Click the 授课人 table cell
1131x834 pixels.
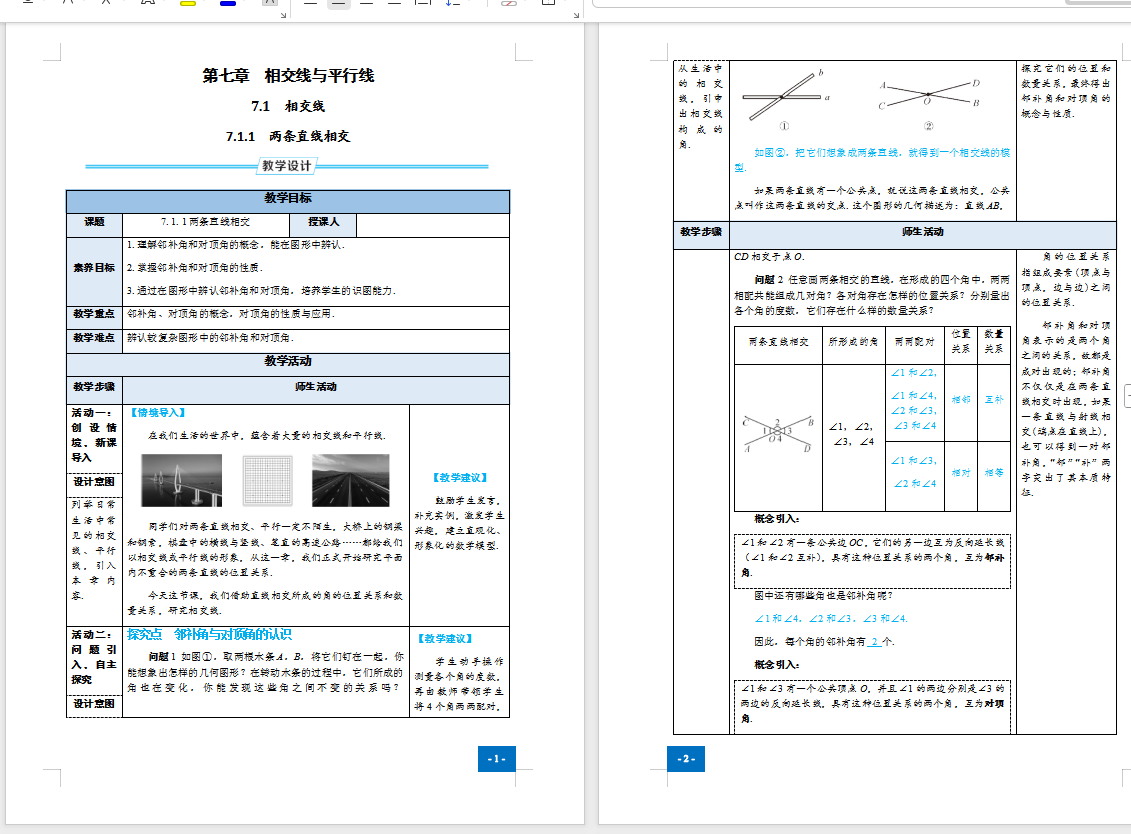pos(323,223)
